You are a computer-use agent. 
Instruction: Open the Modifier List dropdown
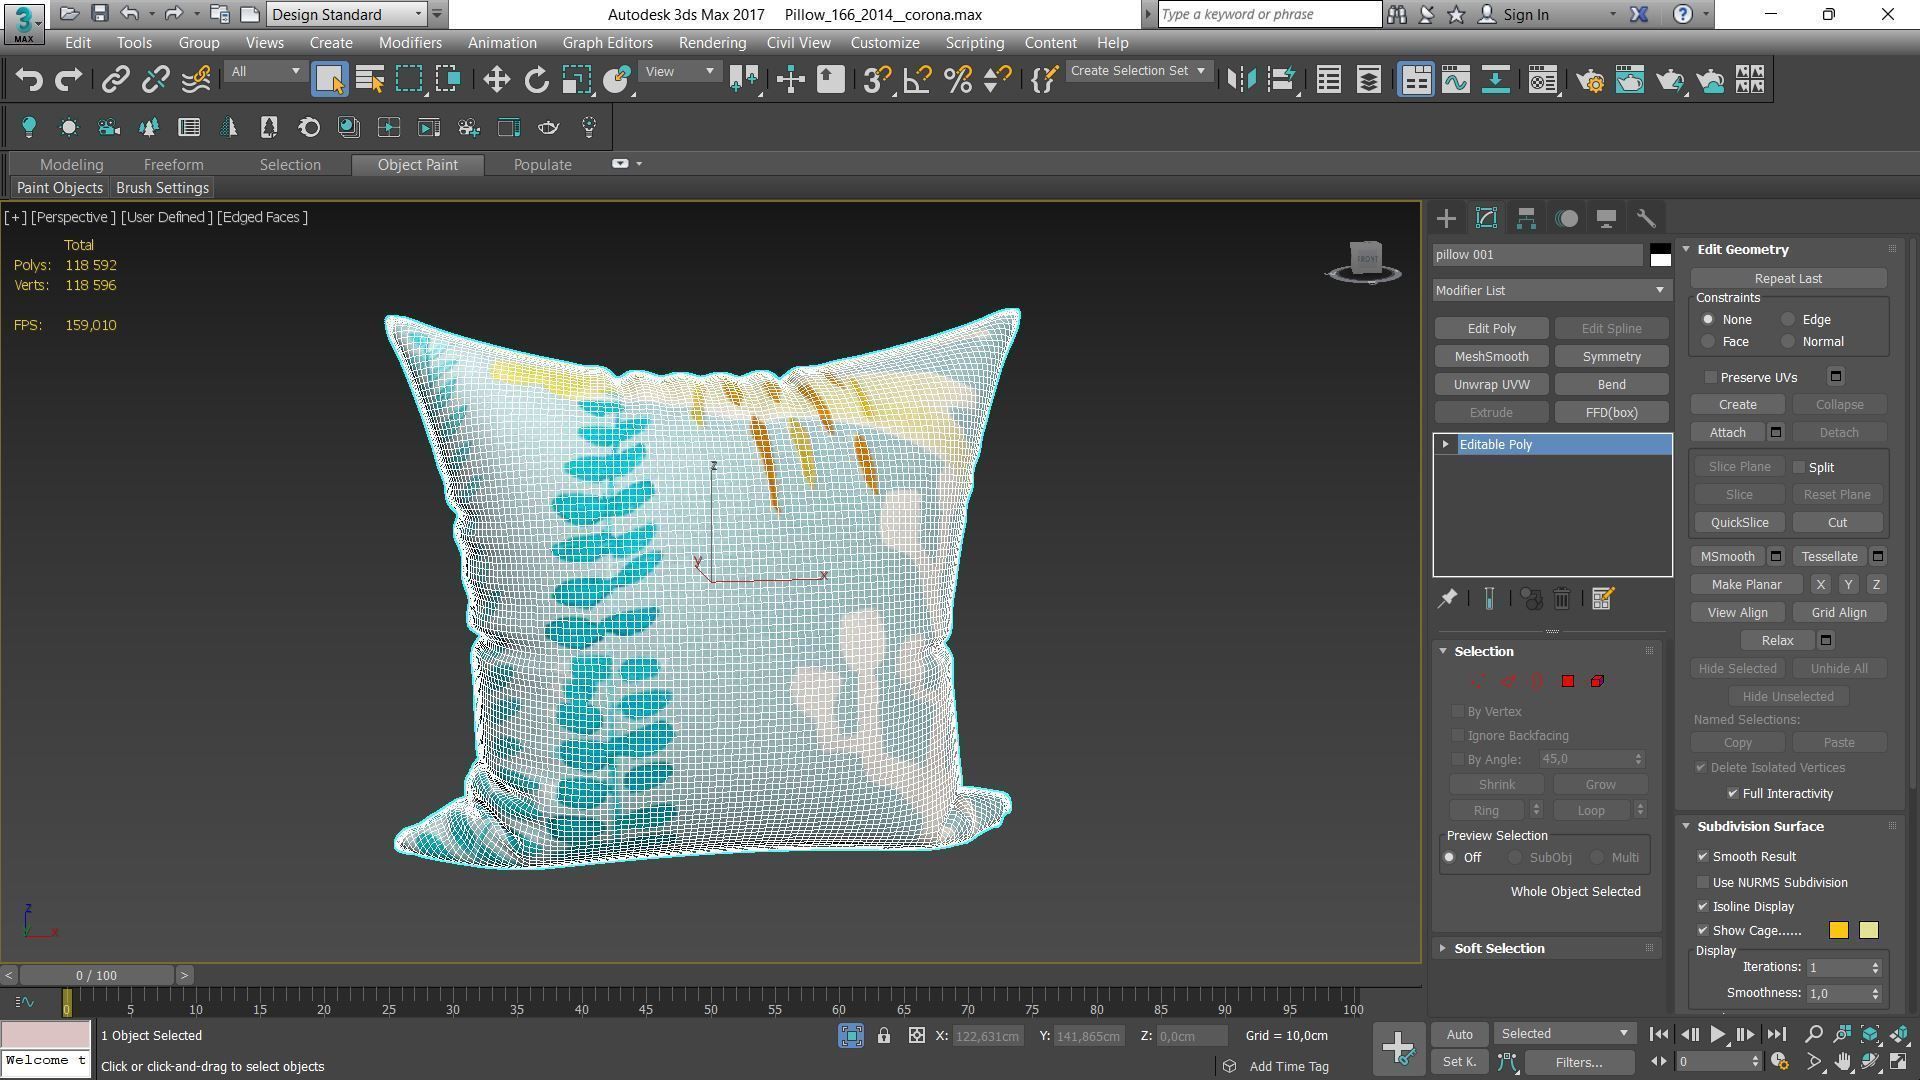1551,290
